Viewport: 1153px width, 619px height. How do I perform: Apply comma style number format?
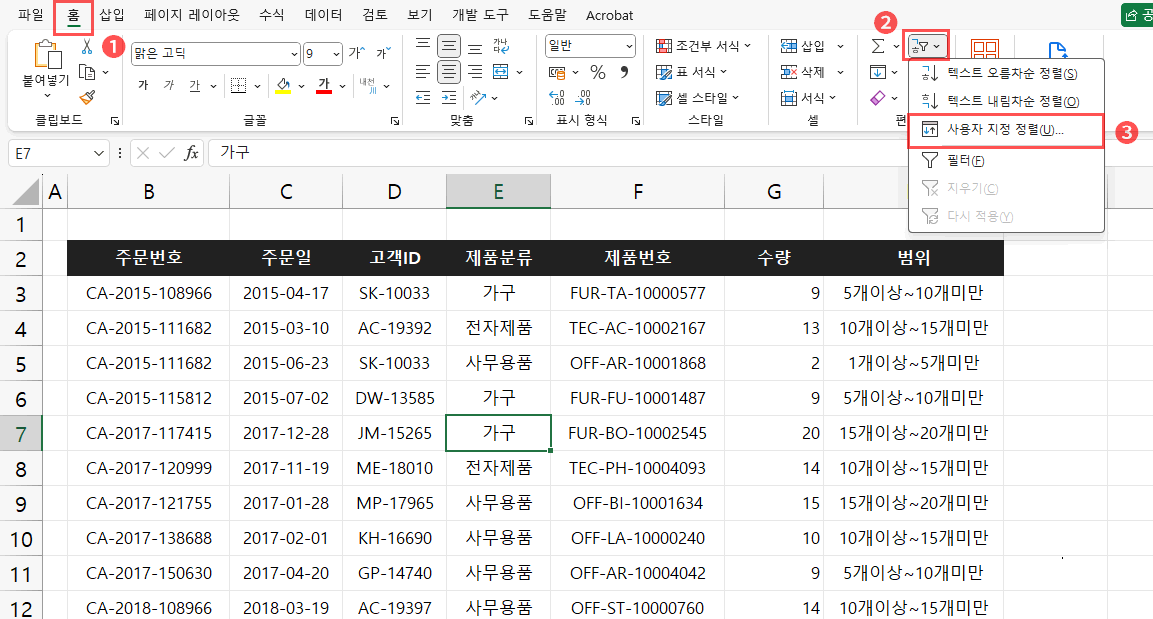(x=624, y=72)
